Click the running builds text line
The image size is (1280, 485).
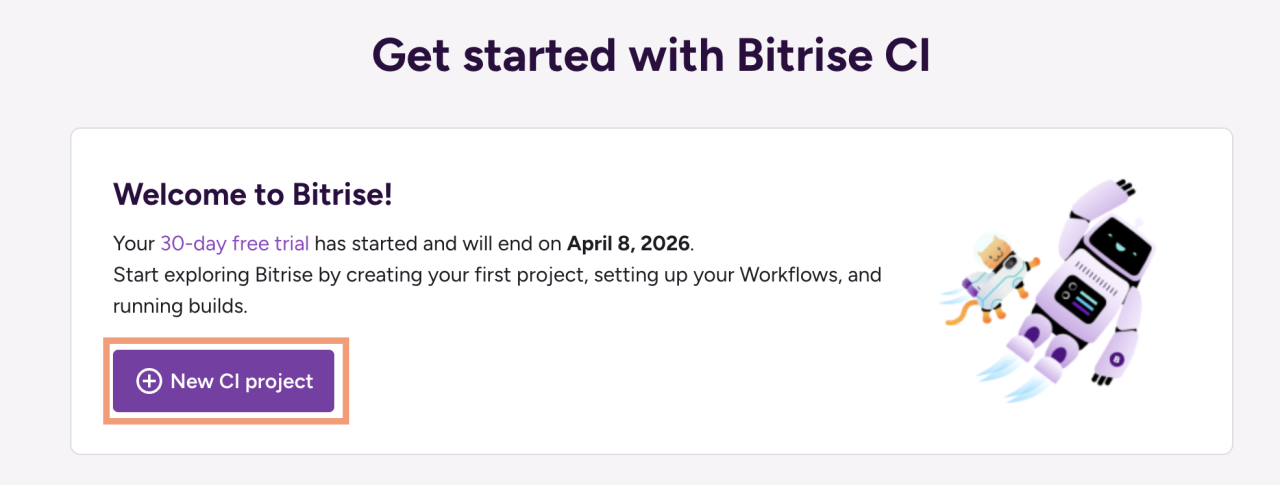coord(180,306)
